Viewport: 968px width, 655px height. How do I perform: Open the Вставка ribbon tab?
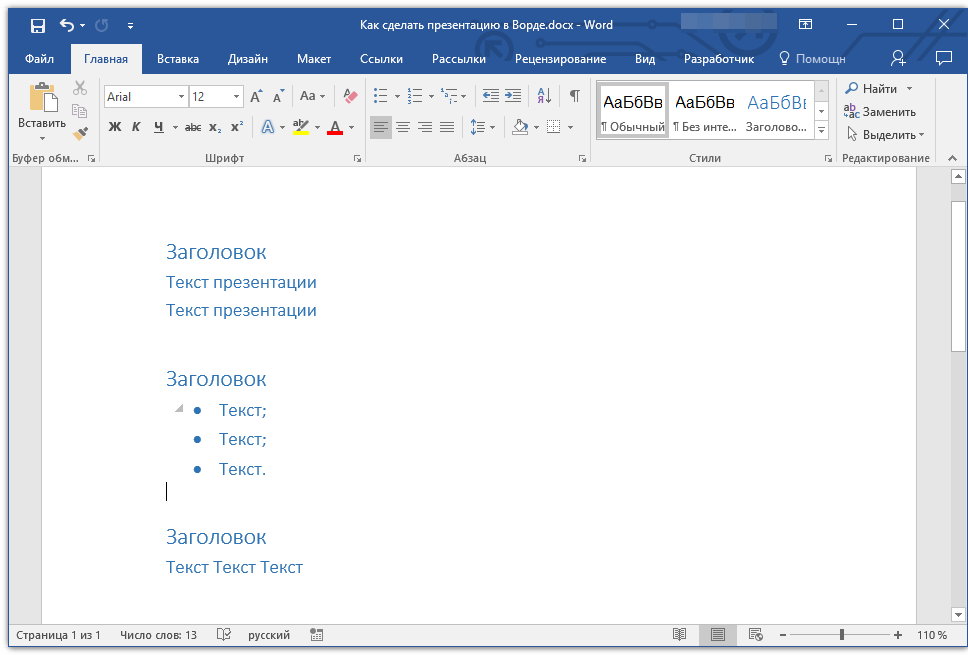pyautogui.click(x=178, y=59)
